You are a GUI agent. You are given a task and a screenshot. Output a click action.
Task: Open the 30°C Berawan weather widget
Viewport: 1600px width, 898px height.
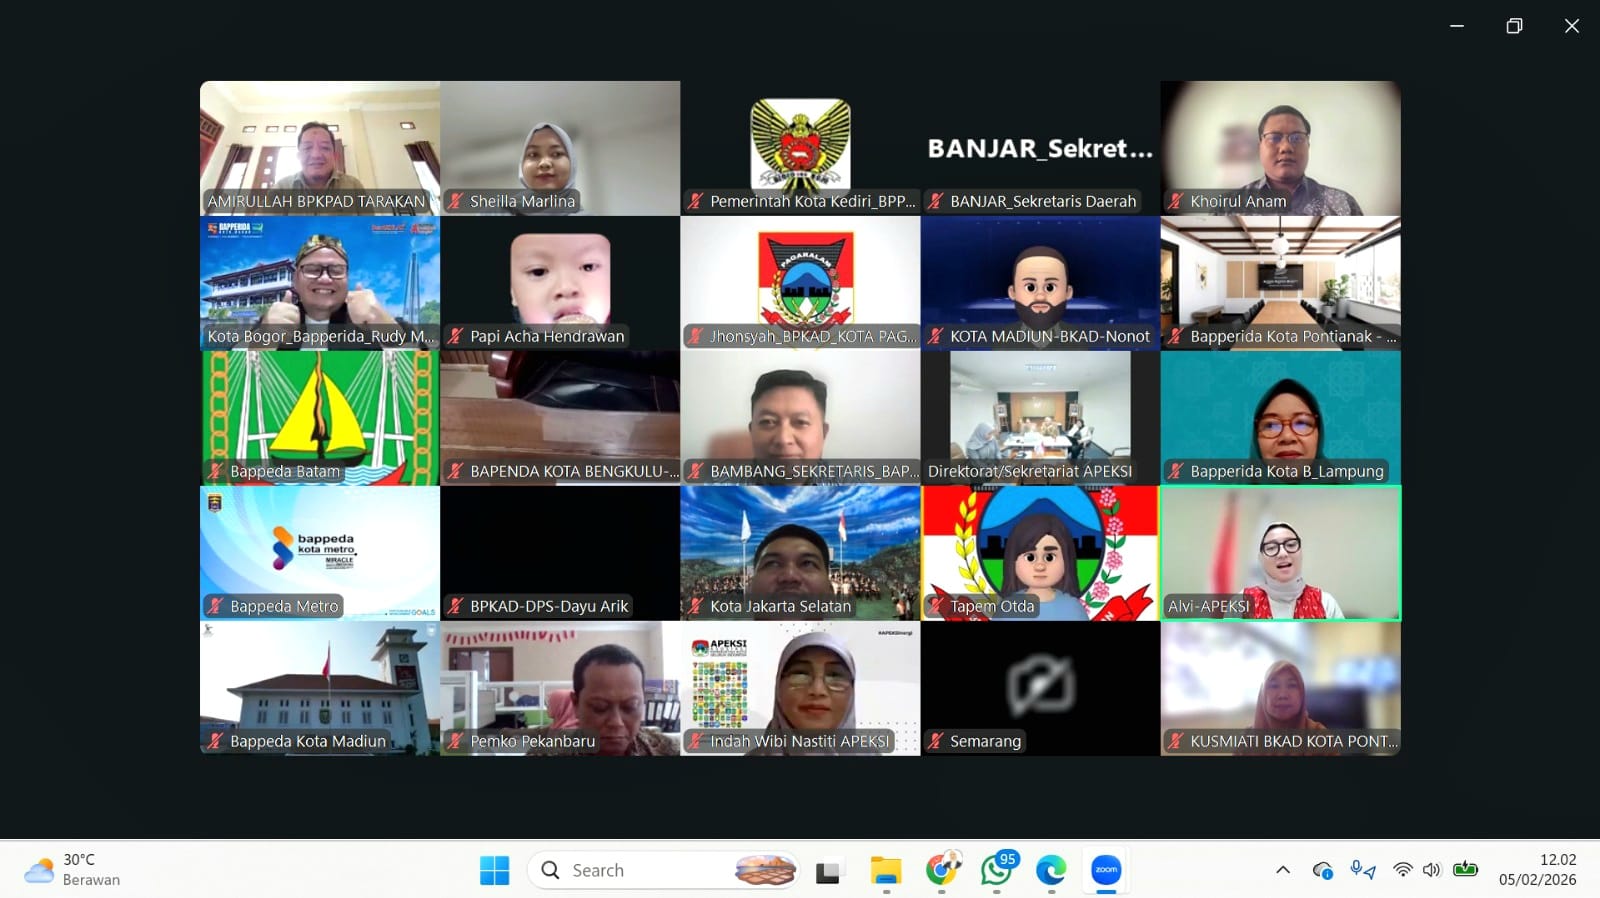tap(72, 870)
